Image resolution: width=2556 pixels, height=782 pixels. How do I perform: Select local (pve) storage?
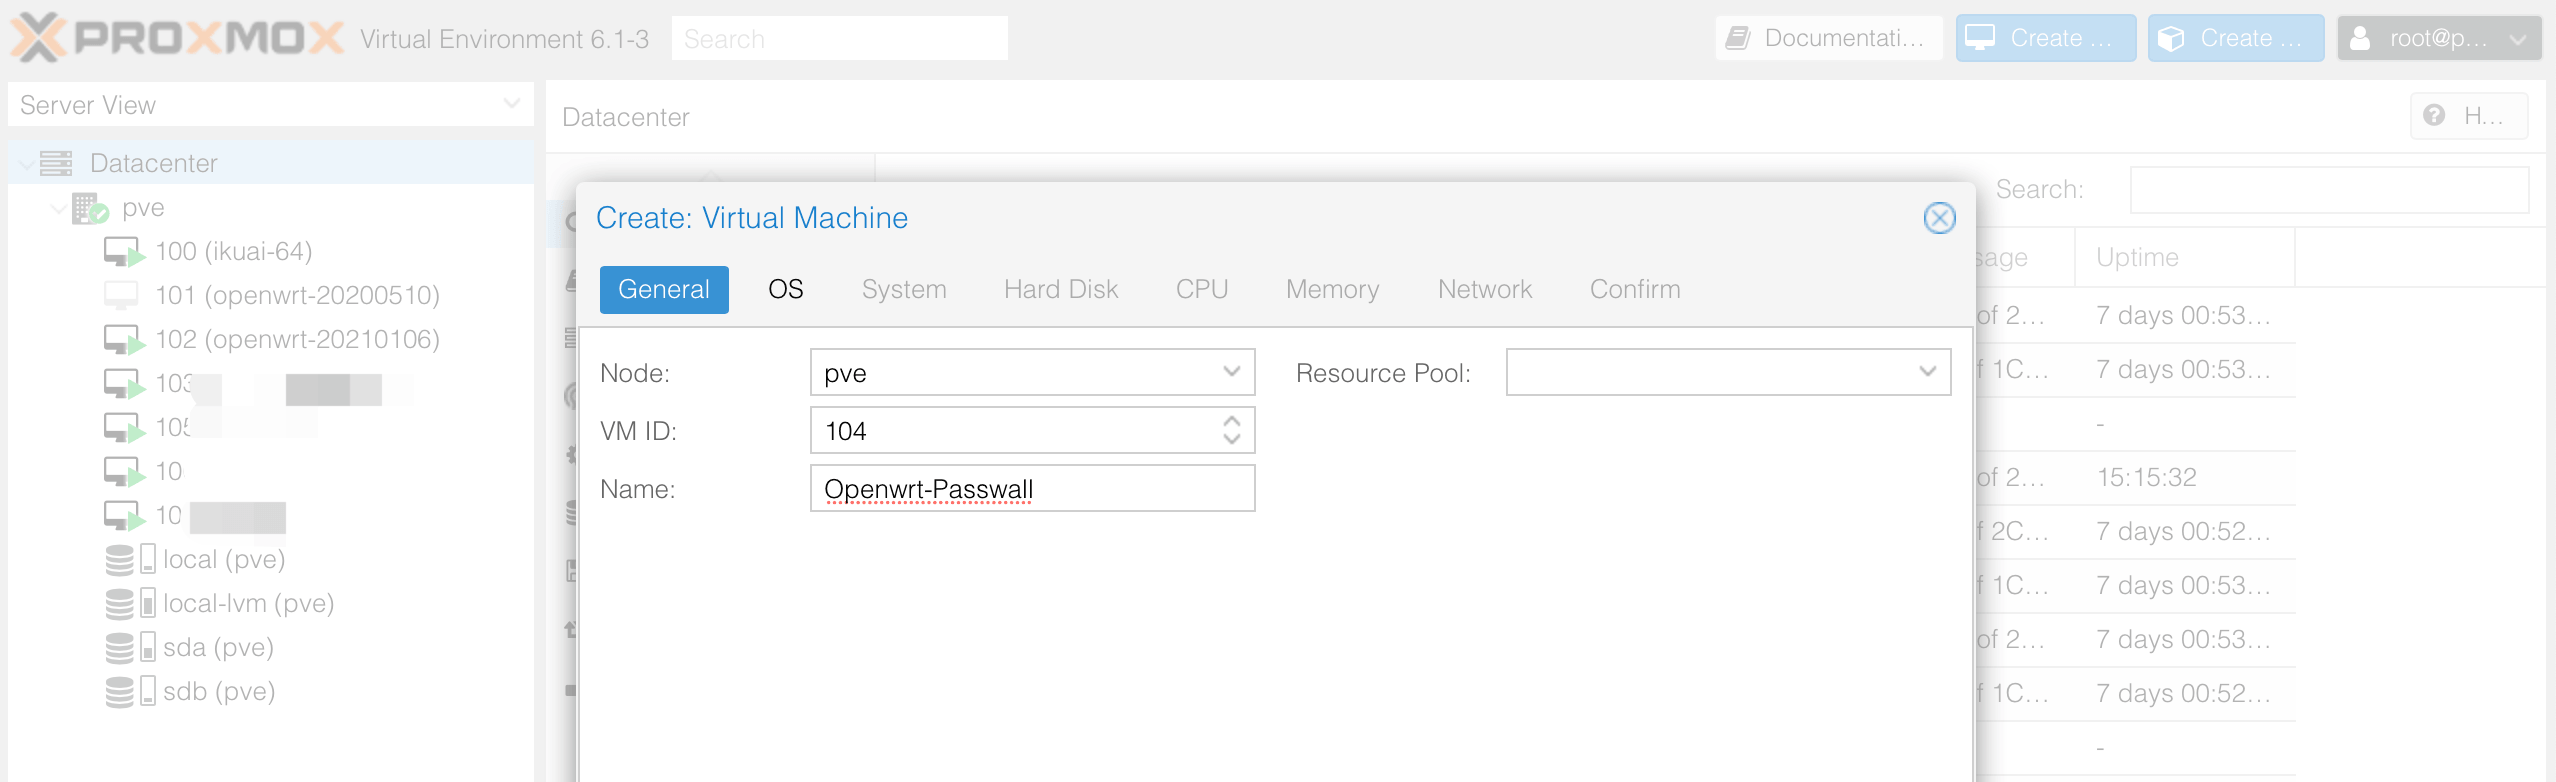224,559
